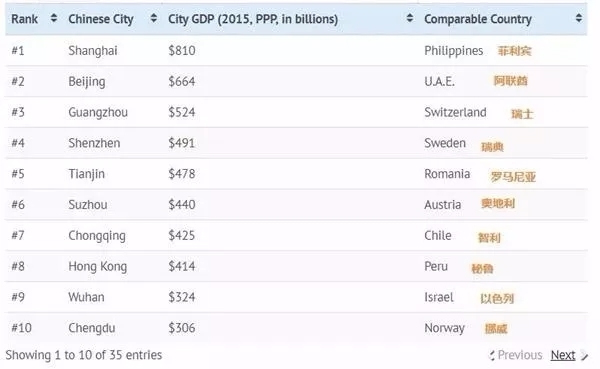
Task: Click the Previous page link
Action: (520, 355)
